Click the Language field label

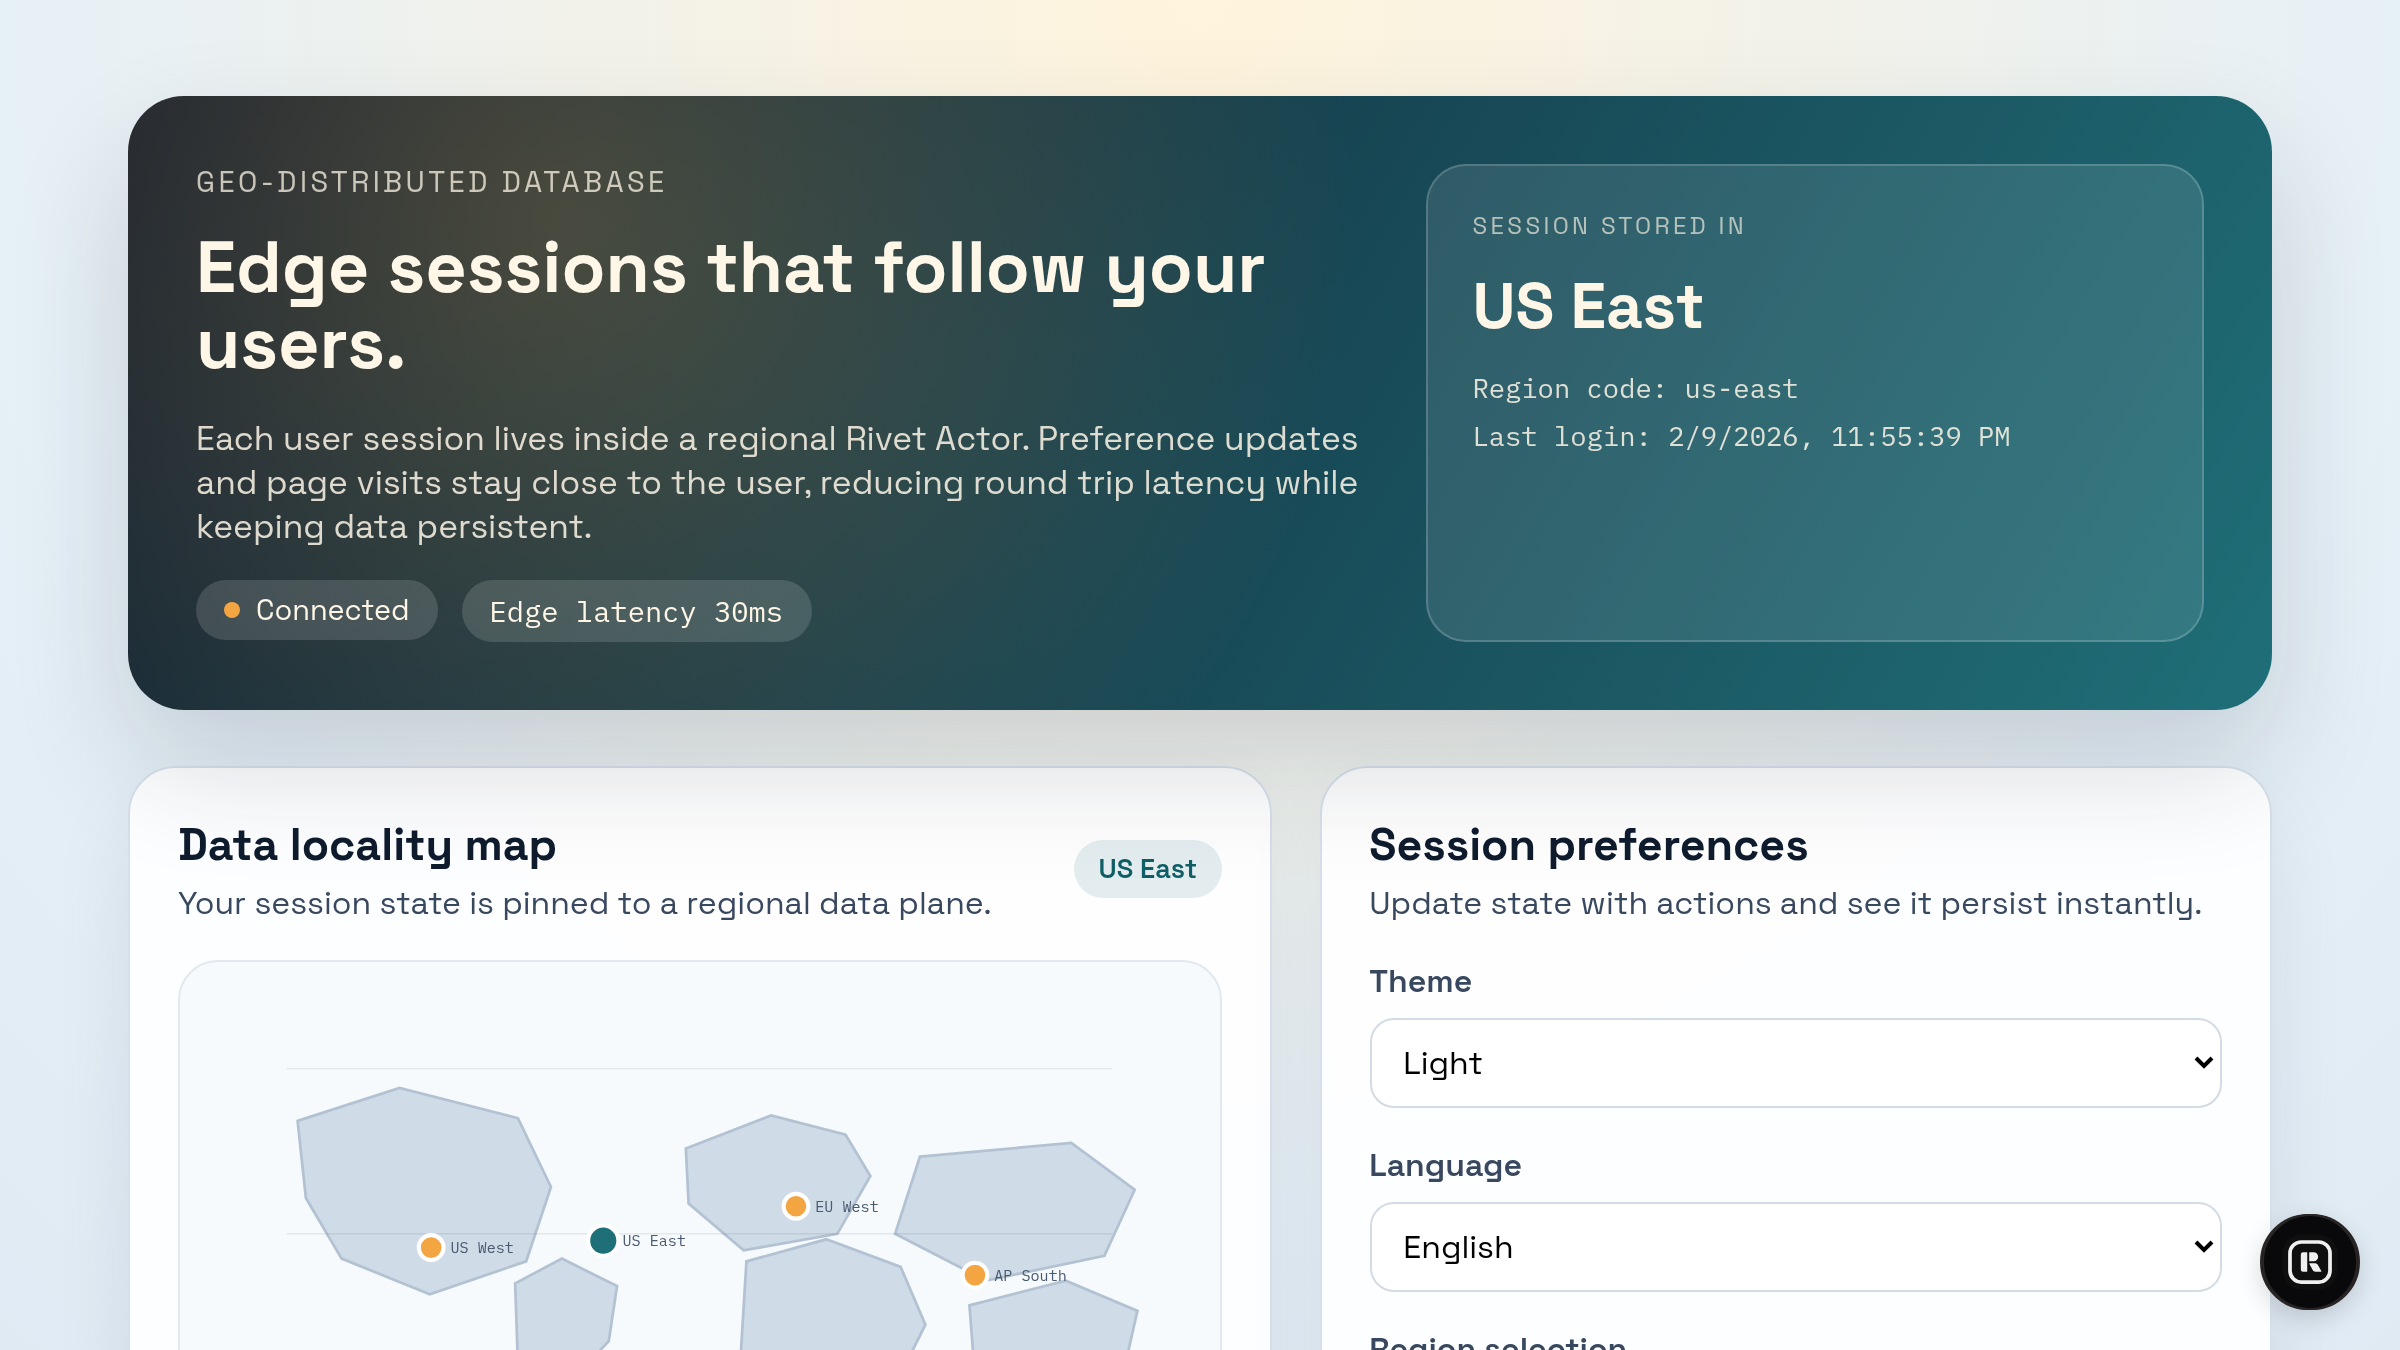coord(1445,1165)
